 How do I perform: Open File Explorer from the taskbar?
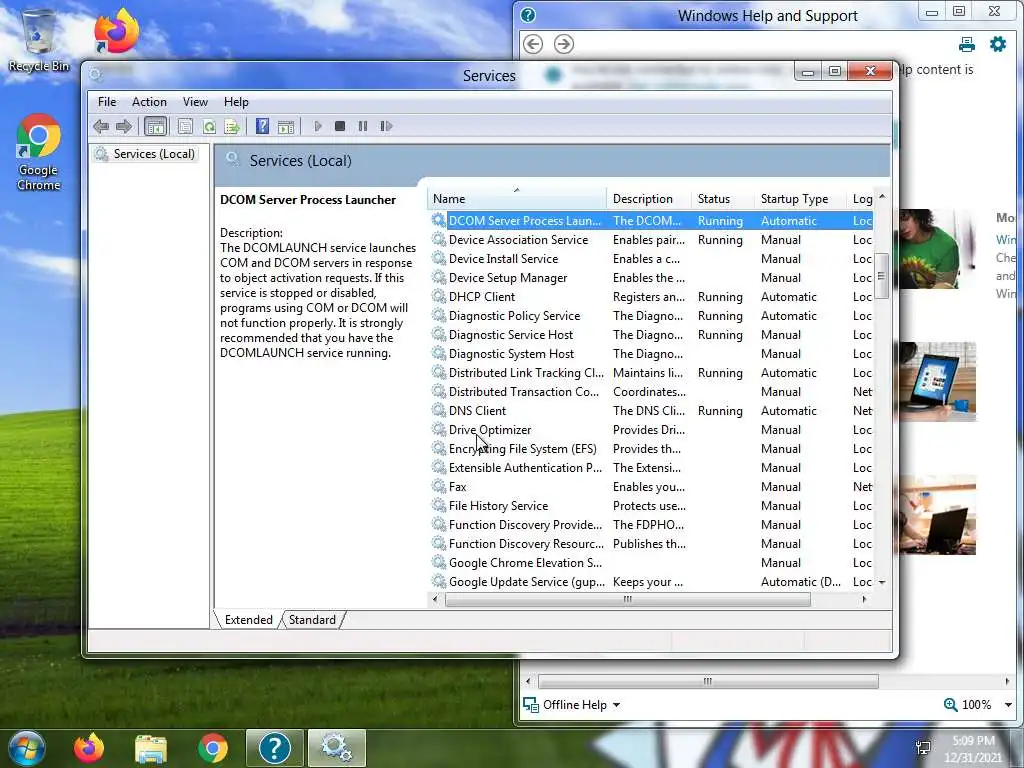tap(151, 749)
